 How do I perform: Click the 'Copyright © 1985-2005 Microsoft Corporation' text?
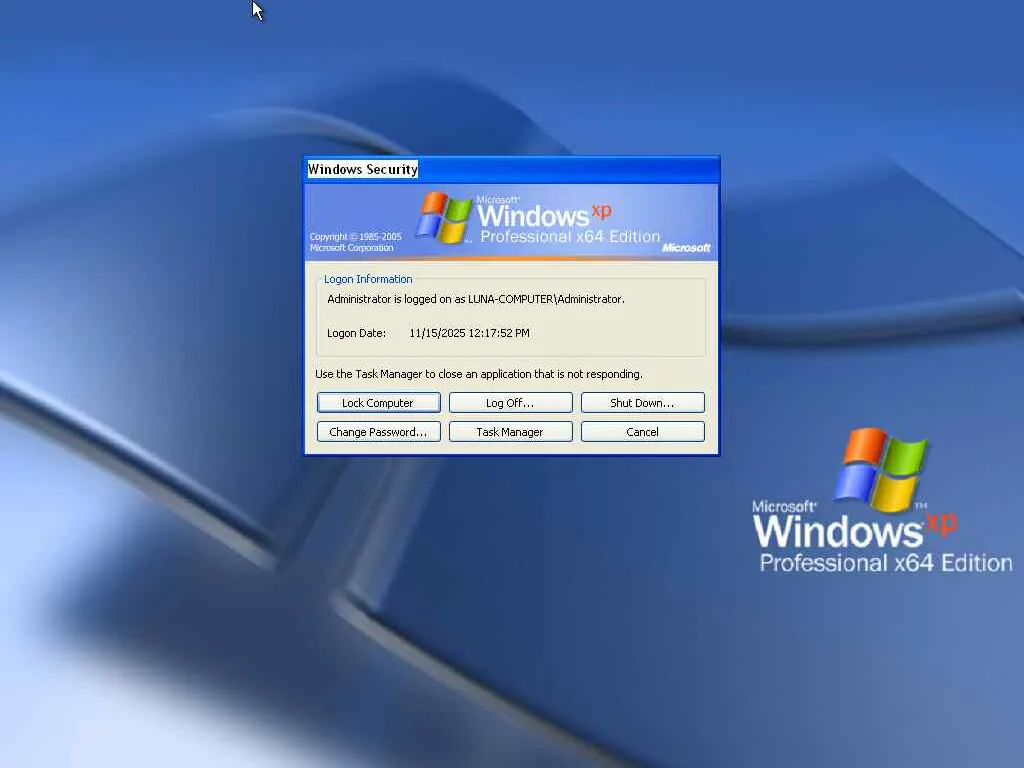click(355, 242)
